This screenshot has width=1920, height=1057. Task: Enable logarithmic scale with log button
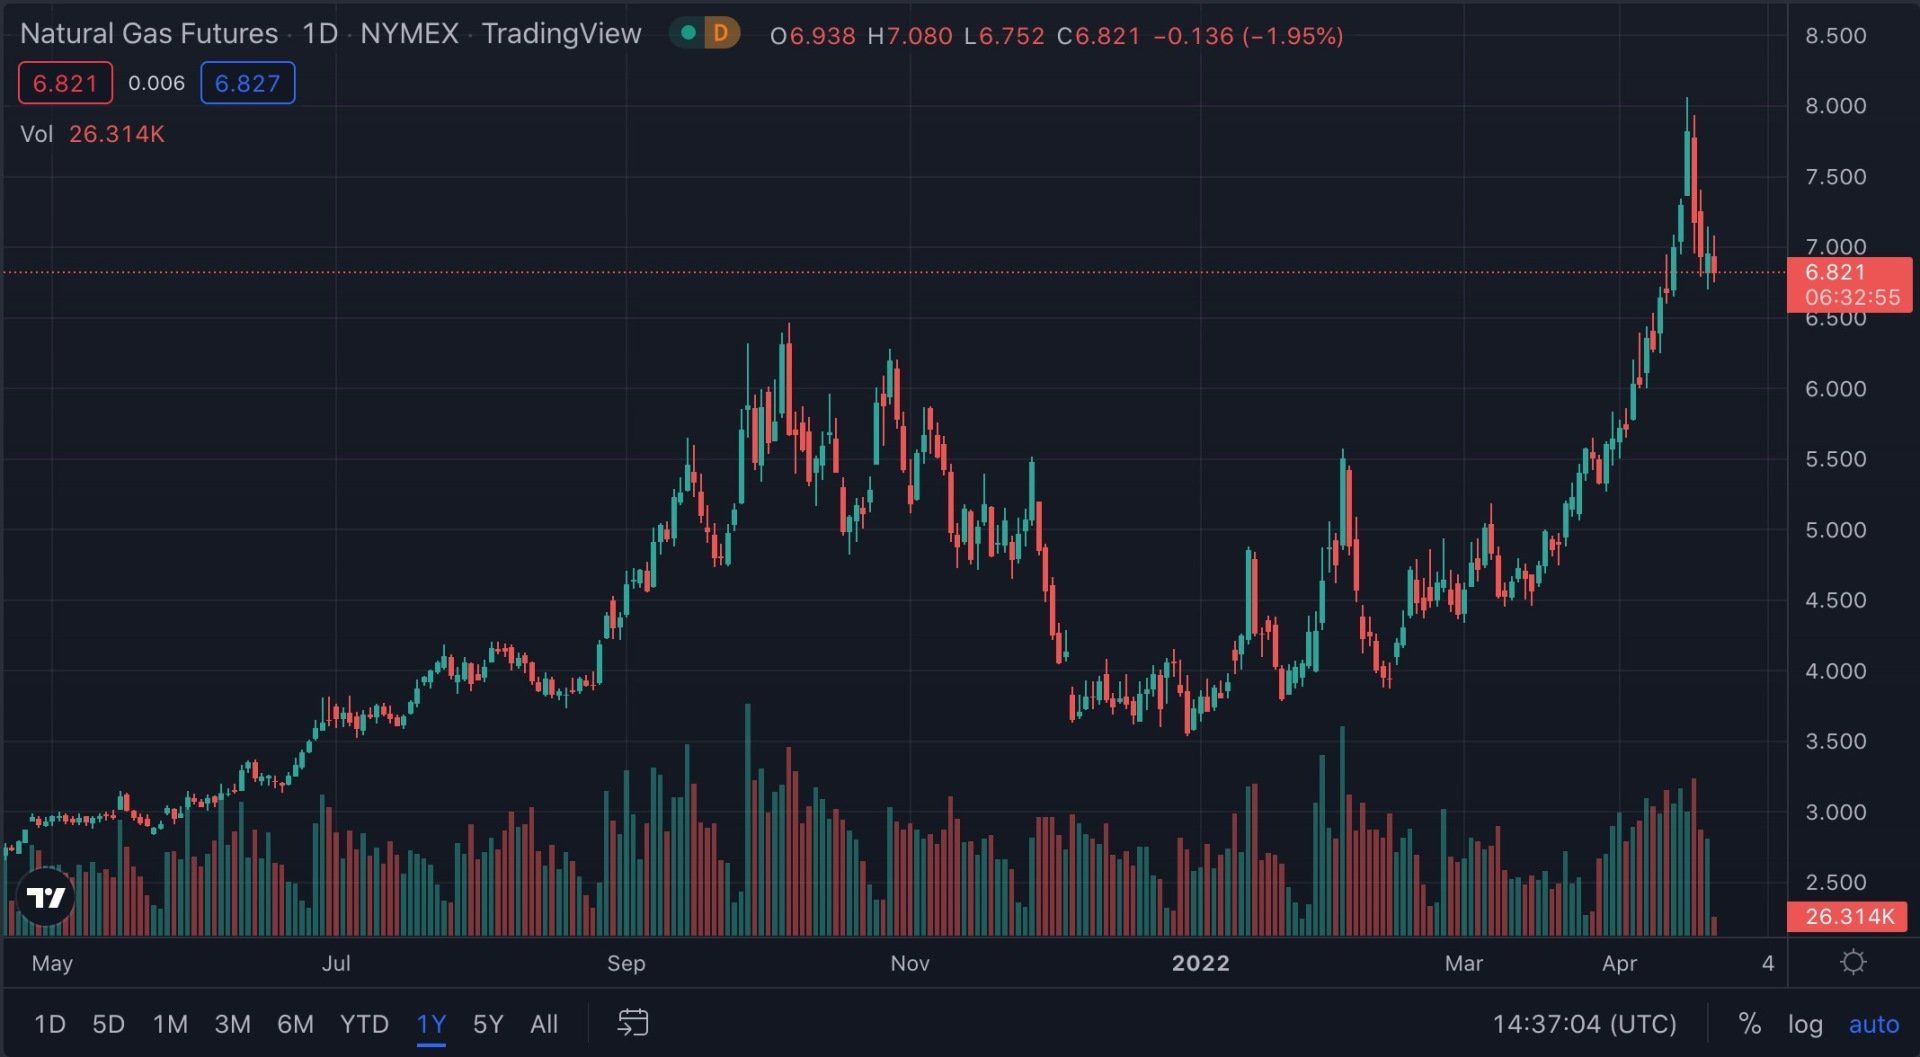1806,1023
